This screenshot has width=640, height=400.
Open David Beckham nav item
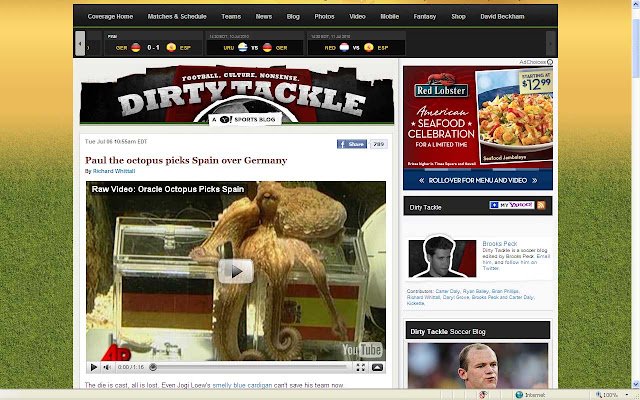(x=502, y=16)
